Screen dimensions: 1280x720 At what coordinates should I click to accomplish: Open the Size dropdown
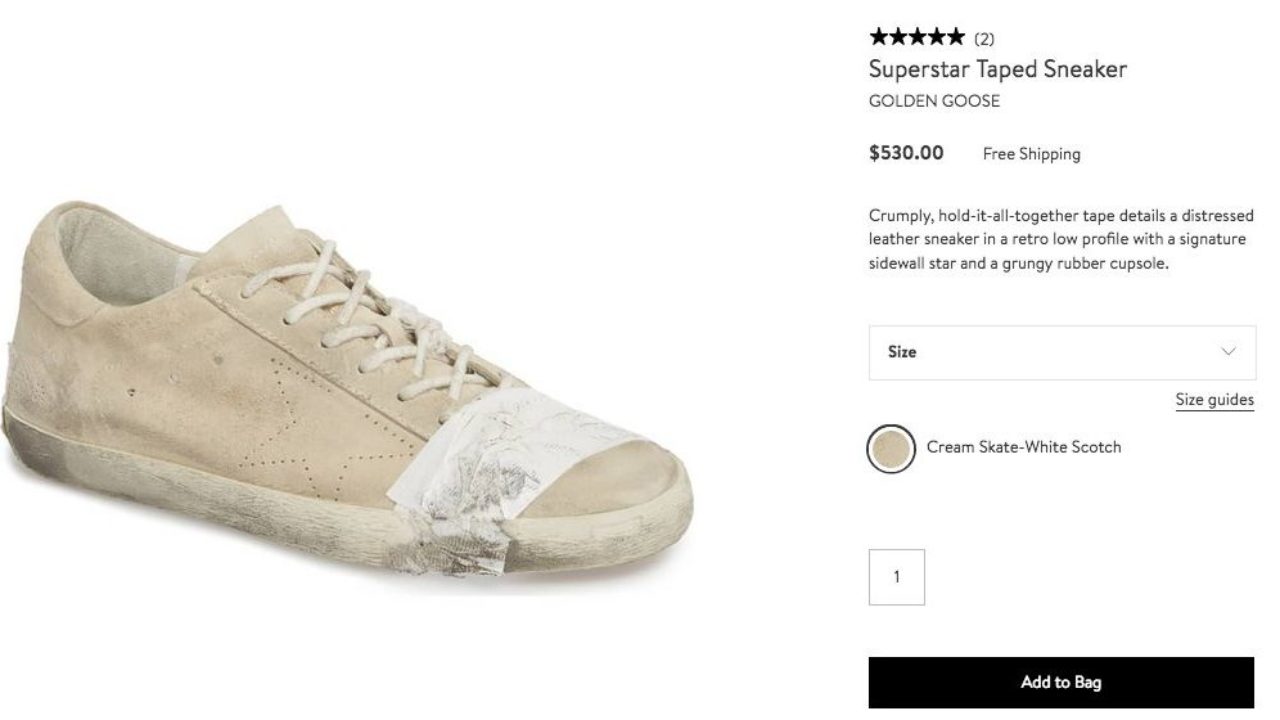1061,352
